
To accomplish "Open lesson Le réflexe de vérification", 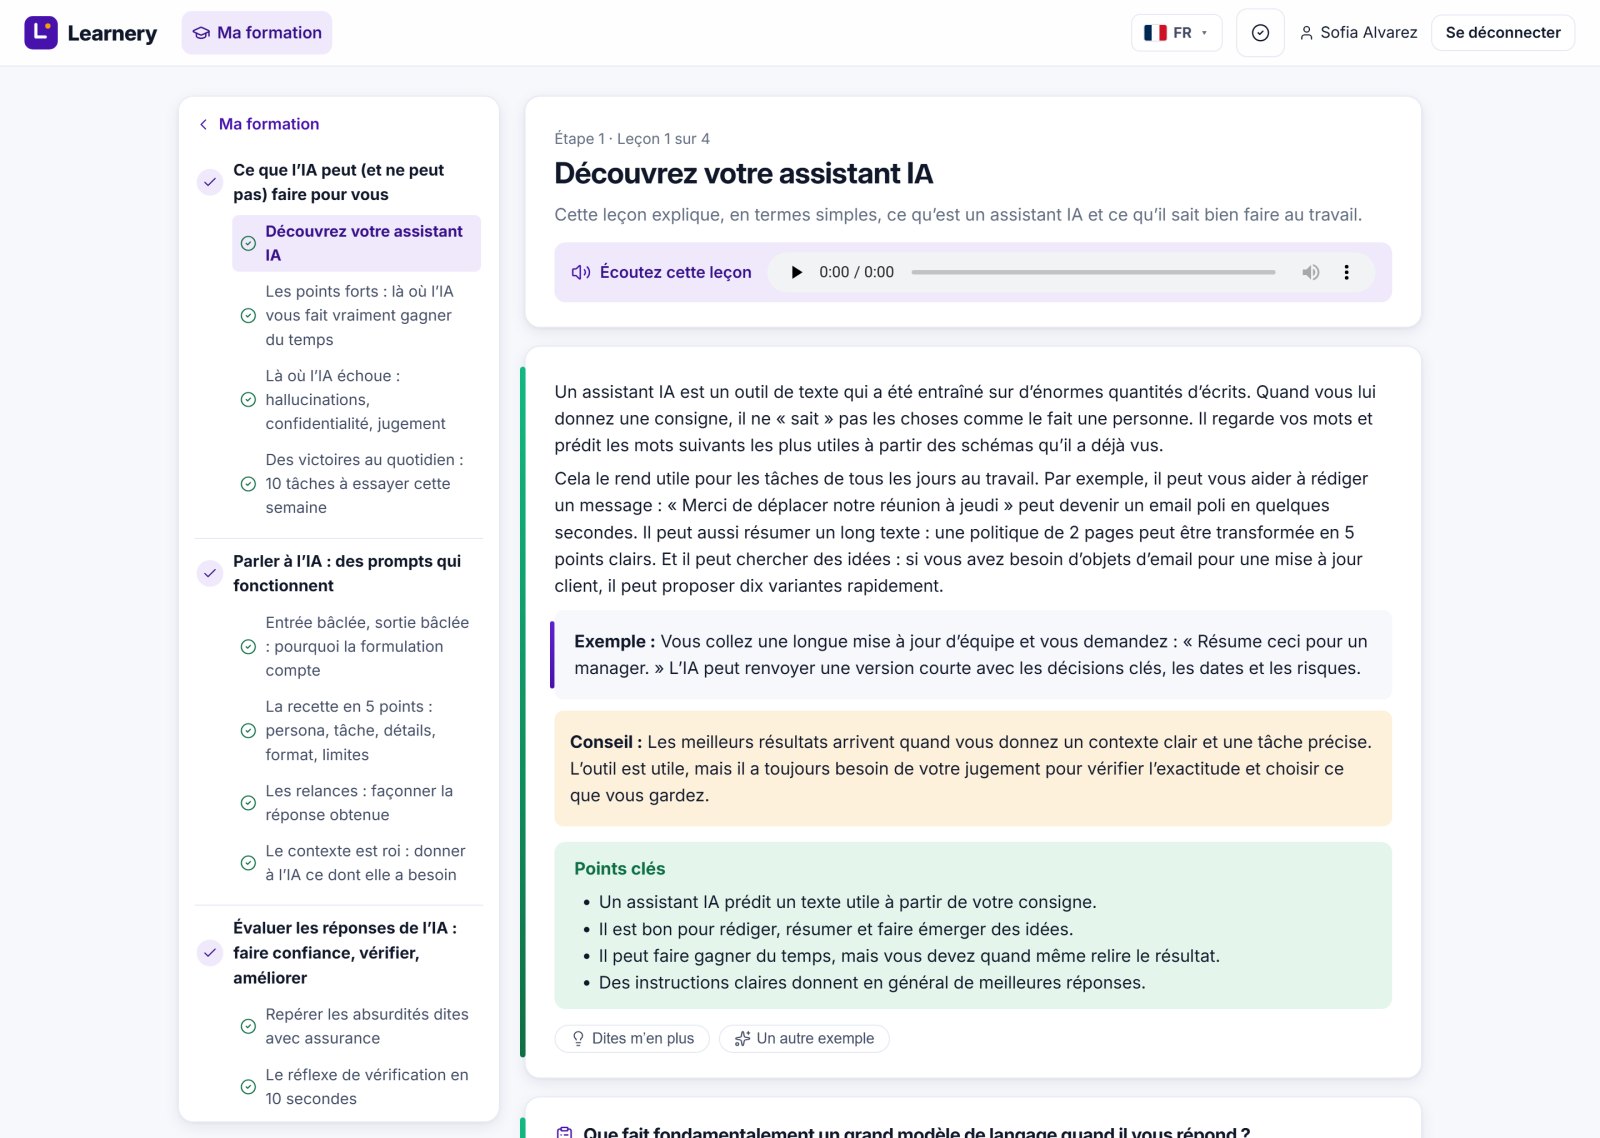I will 356,1087.
